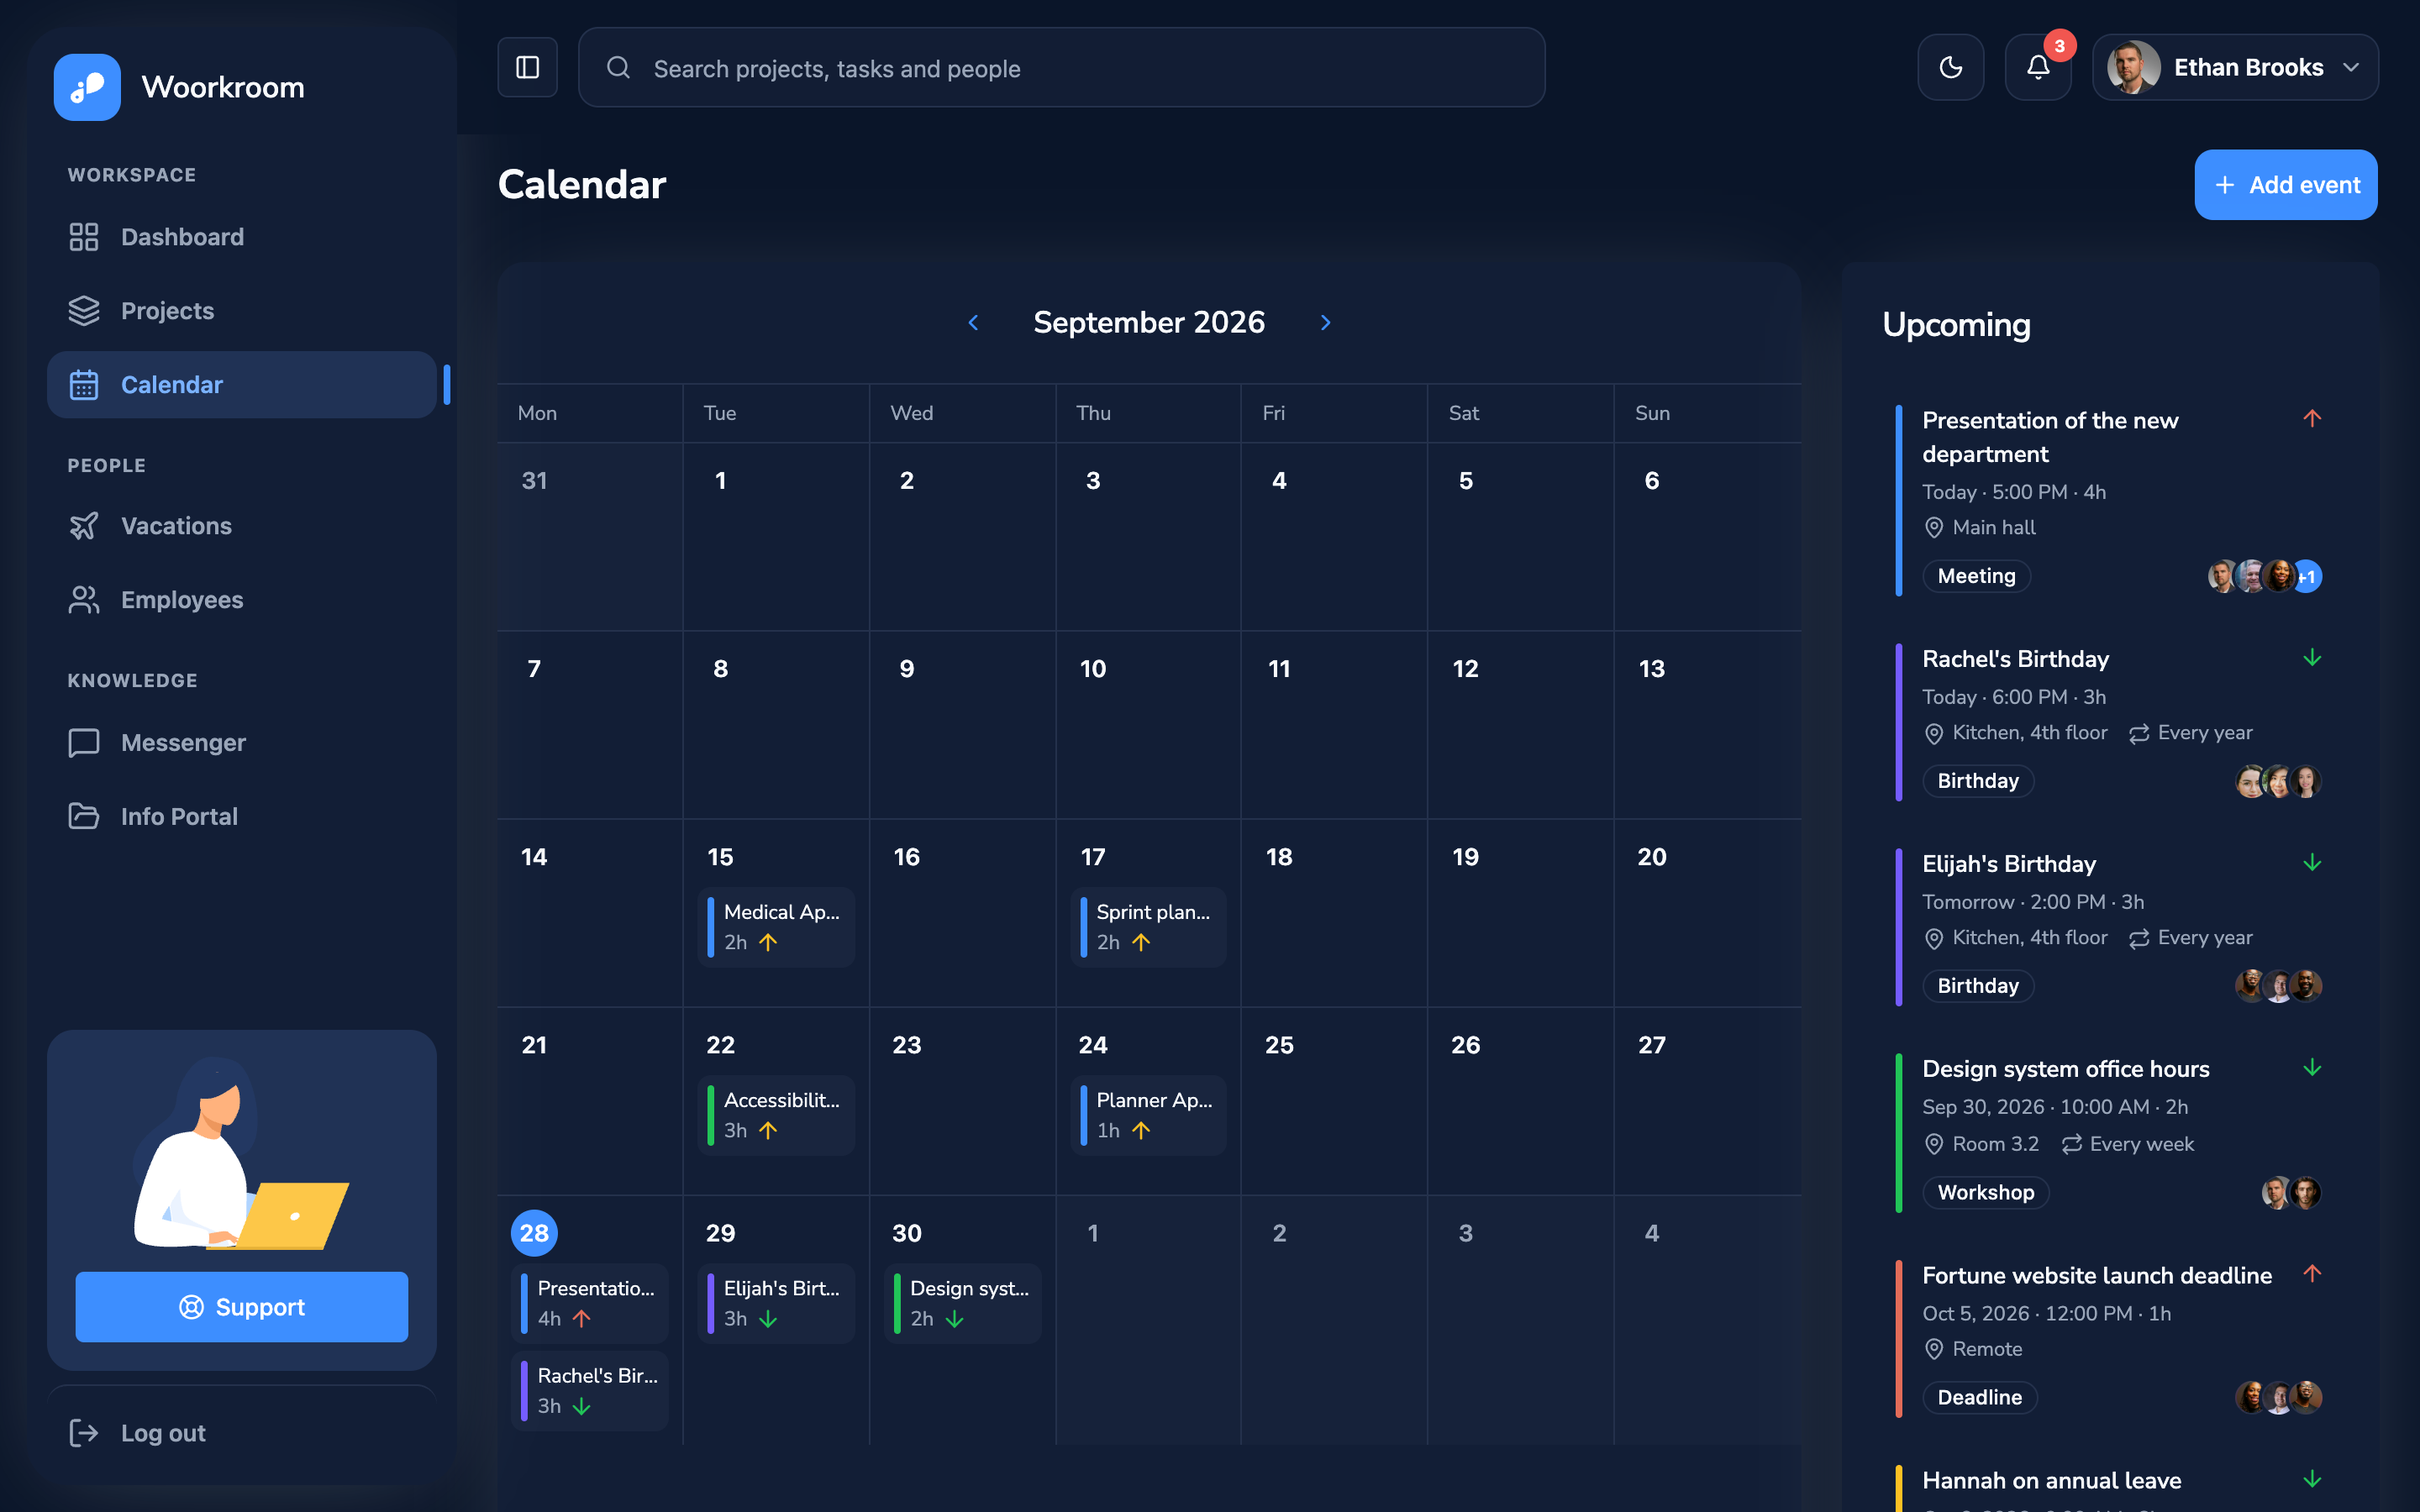Open Planner Ap... event on the 24th
Screen dimensions: 2420x1512
[x=1149, y=1115]
